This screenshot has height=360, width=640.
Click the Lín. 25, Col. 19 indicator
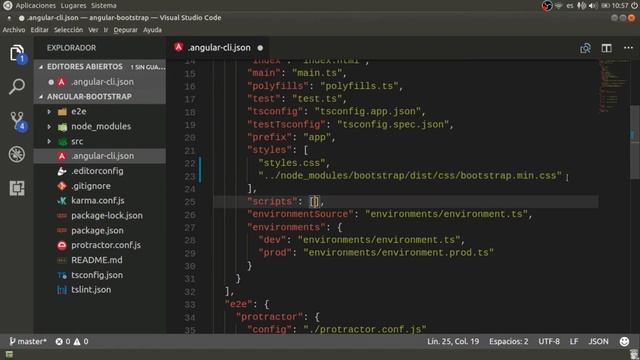pos(453,342)
